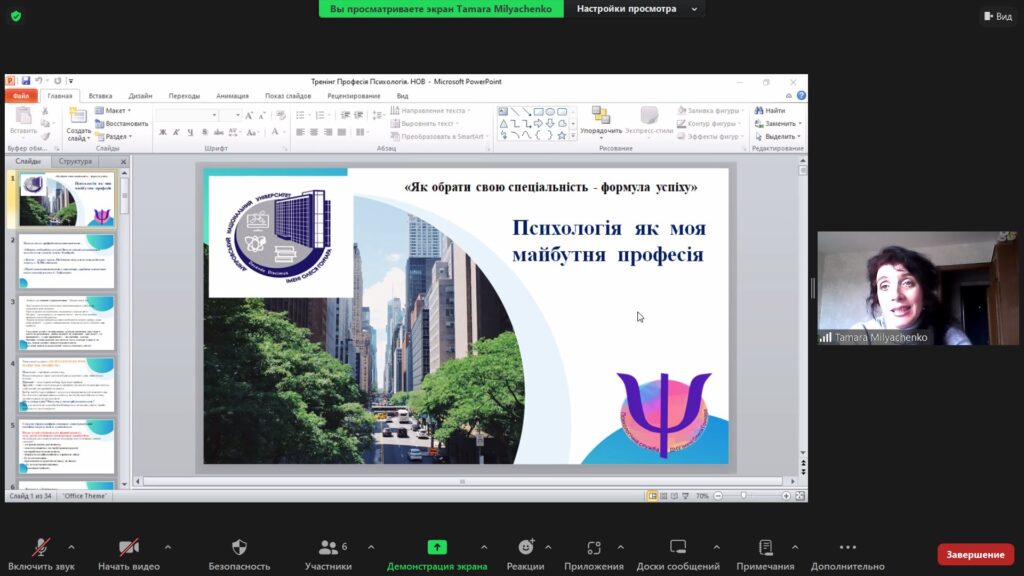Click the PowerPoint zoom slider handle
The height and width of the screenshot is (576, 1024).
[x=744, y=496]
